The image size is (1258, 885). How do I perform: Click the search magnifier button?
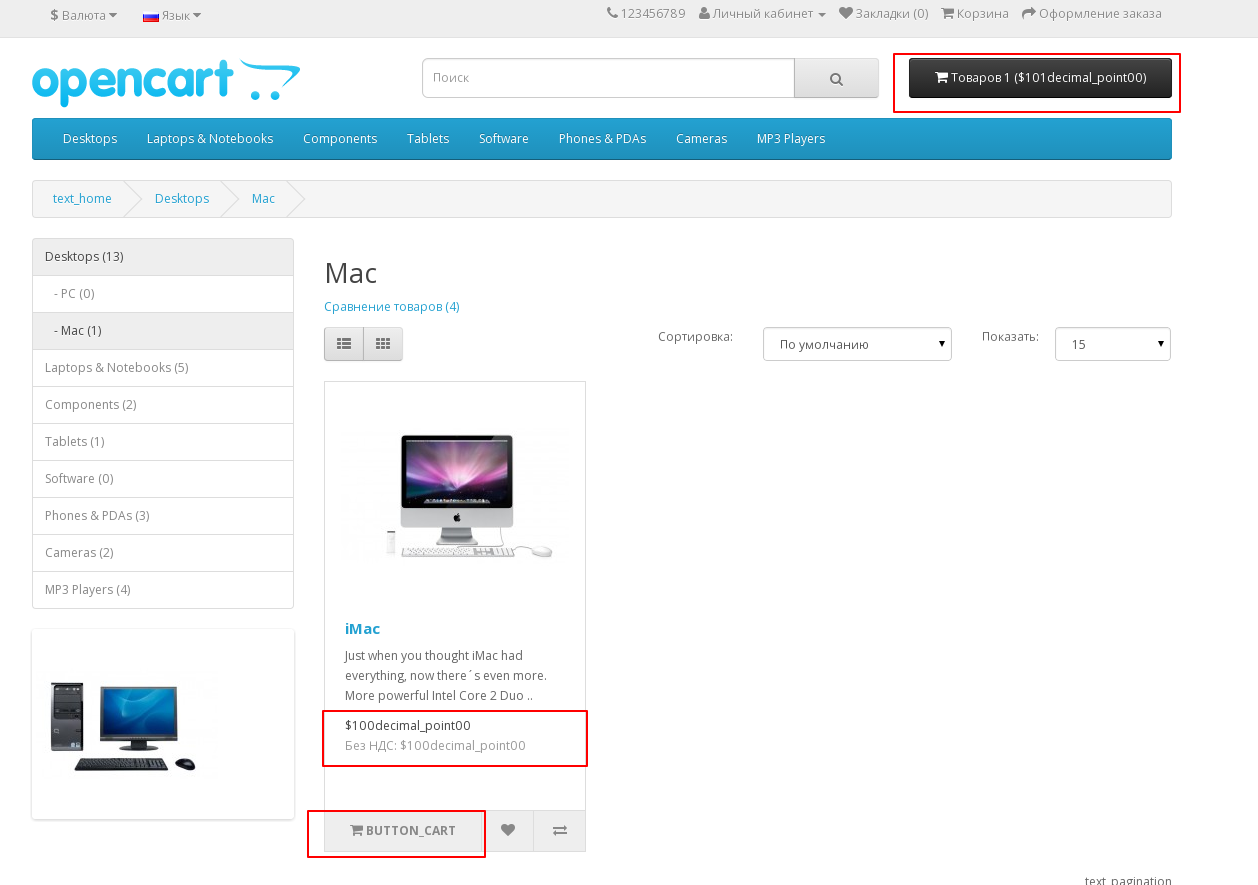coord(836,78)
